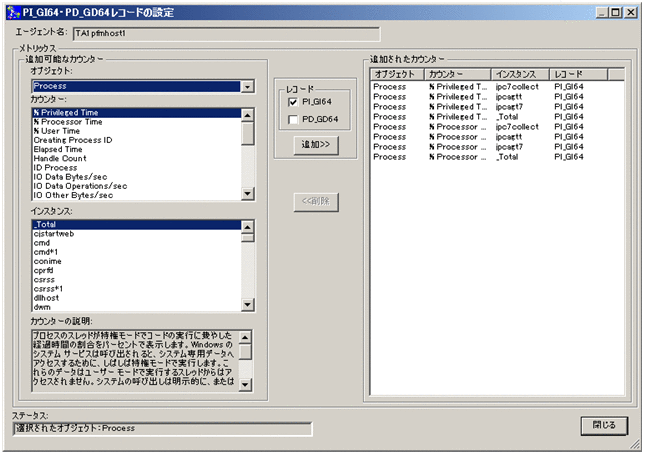Click the オブジェクト column header
This screenshot has height=455, width=645.
[397, 74]
